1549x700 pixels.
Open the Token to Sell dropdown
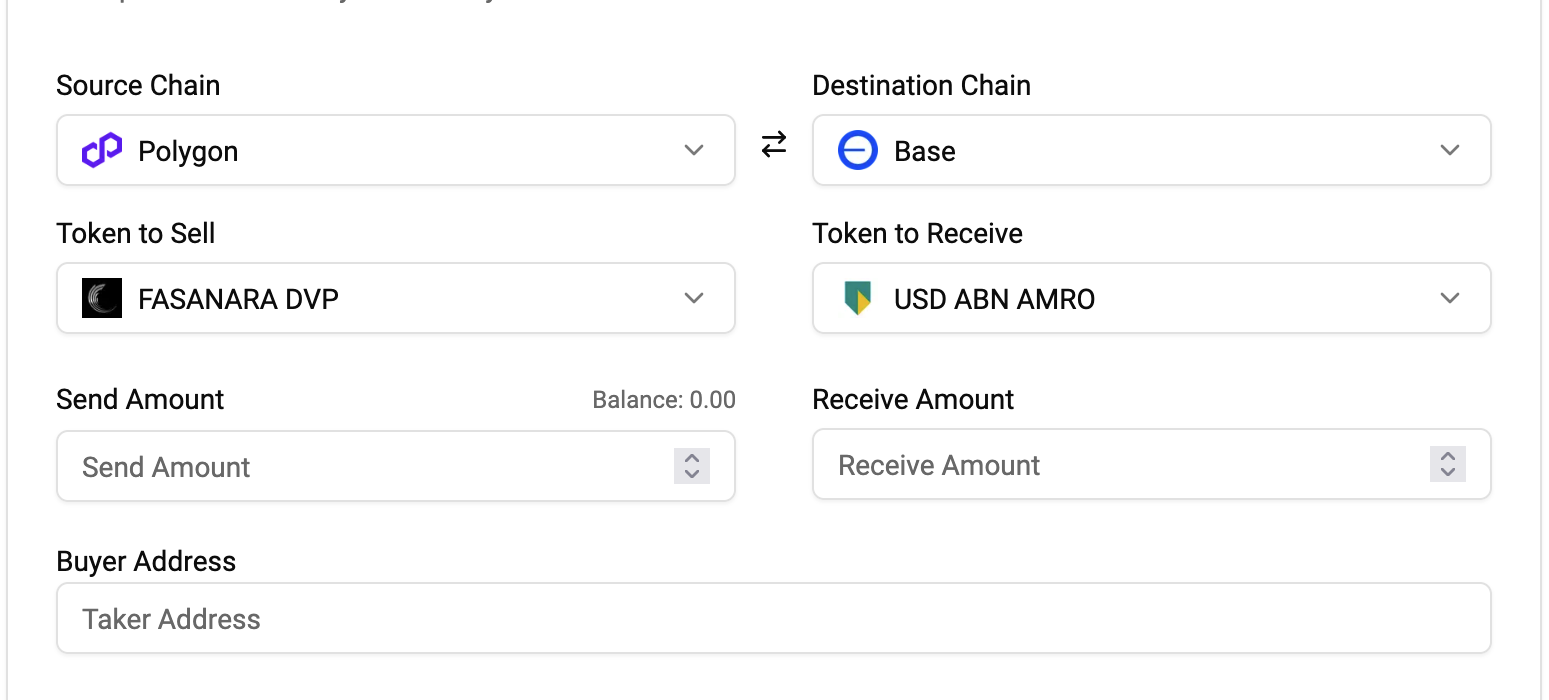tap(396, 298)
